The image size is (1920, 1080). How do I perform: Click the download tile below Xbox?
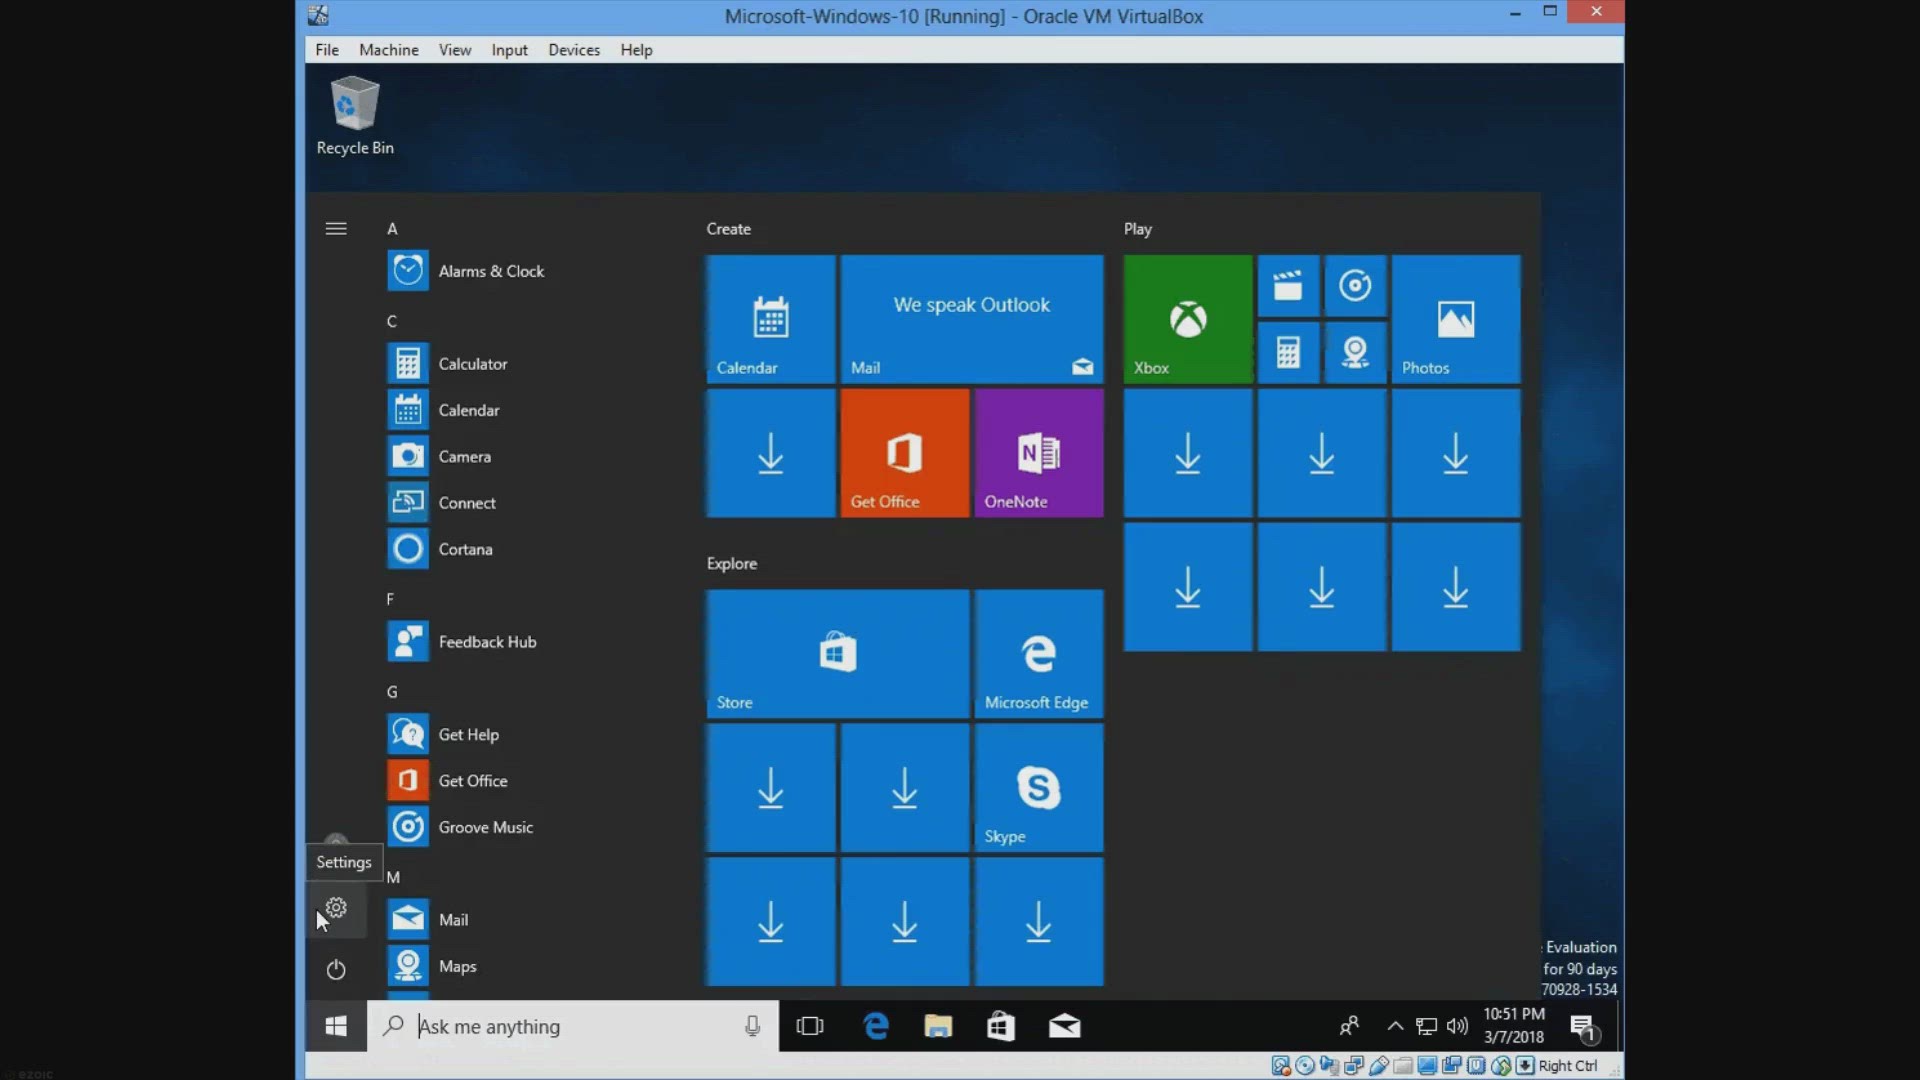(1187, 453)
